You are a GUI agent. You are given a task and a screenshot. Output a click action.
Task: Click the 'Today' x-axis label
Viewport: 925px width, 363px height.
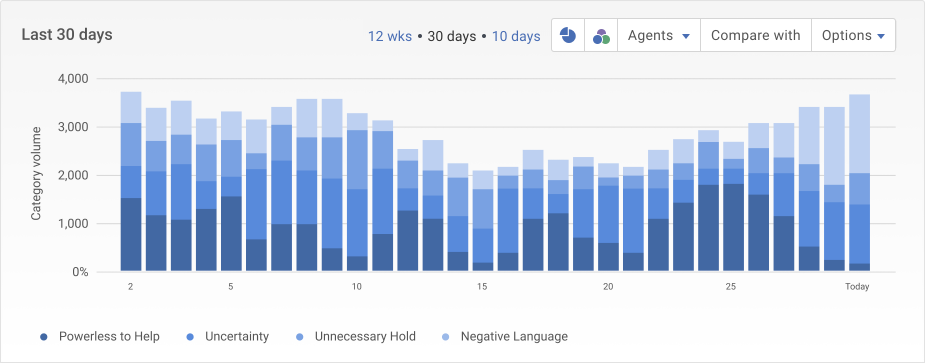click(857, 287)
